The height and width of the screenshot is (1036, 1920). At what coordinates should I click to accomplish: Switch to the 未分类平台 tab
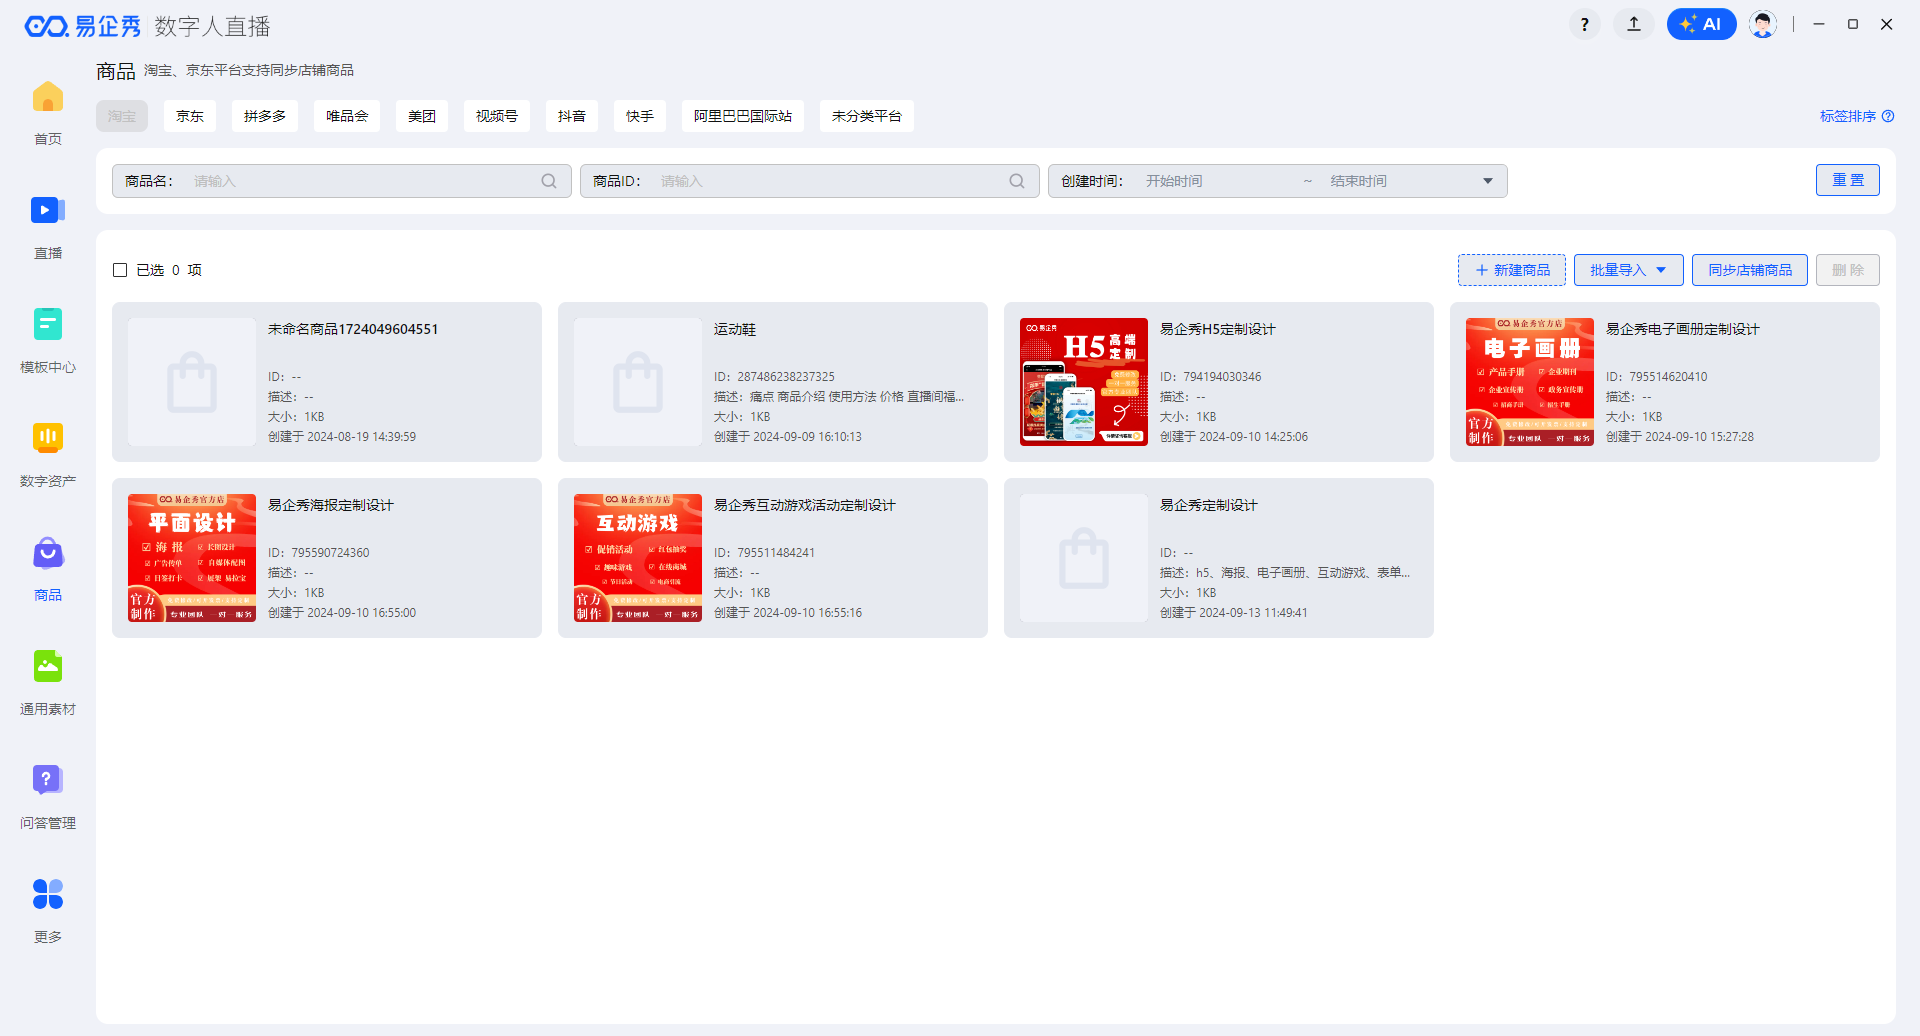click(867, 116)
